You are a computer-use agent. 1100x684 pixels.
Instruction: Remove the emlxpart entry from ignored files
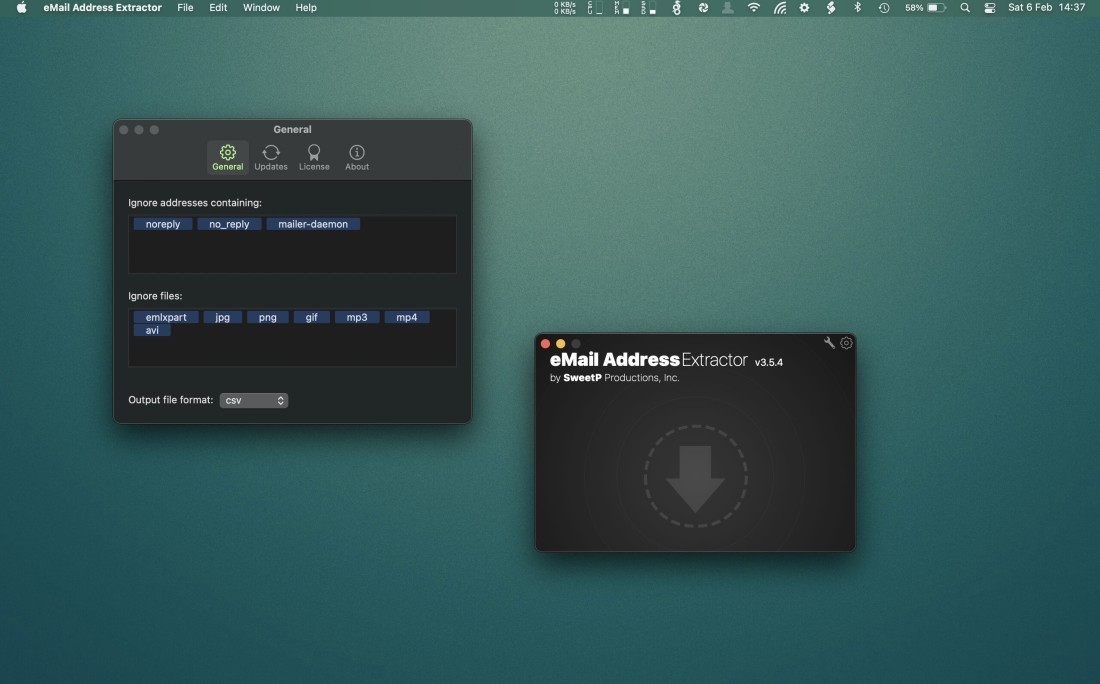[x=165, y=316]
